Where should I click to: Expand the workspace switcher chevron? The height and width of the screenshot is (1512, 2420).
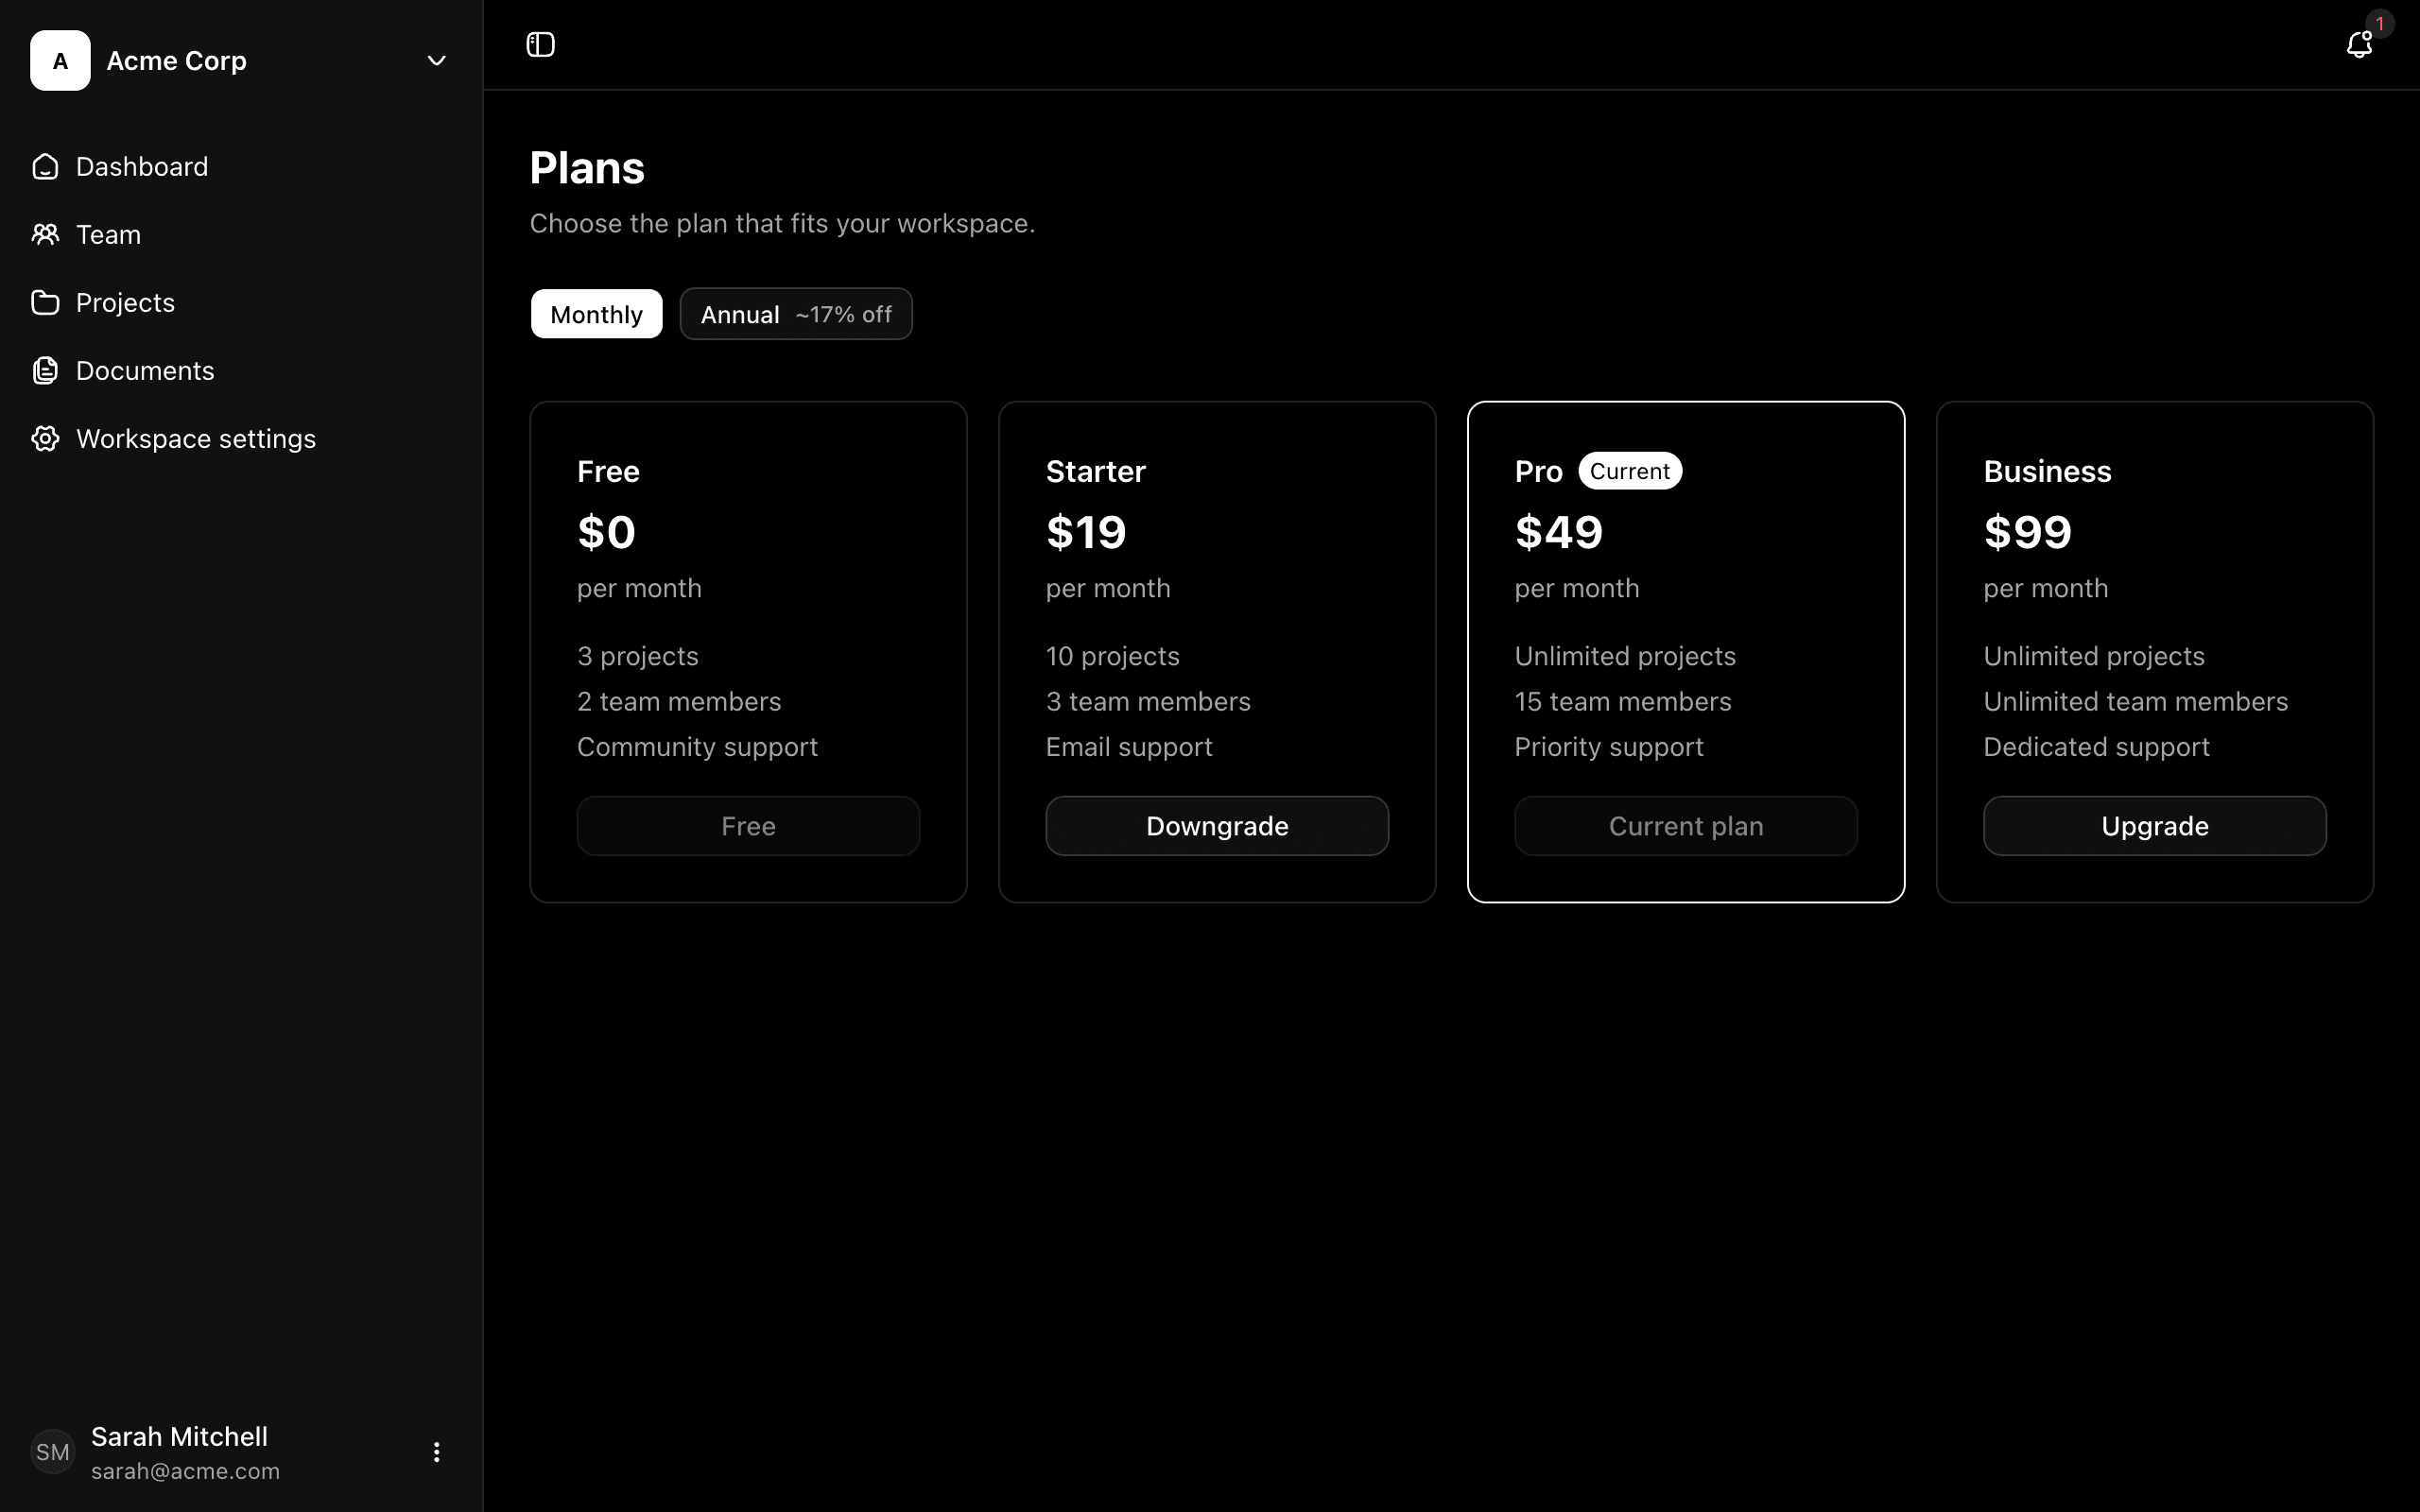point(436,60)
